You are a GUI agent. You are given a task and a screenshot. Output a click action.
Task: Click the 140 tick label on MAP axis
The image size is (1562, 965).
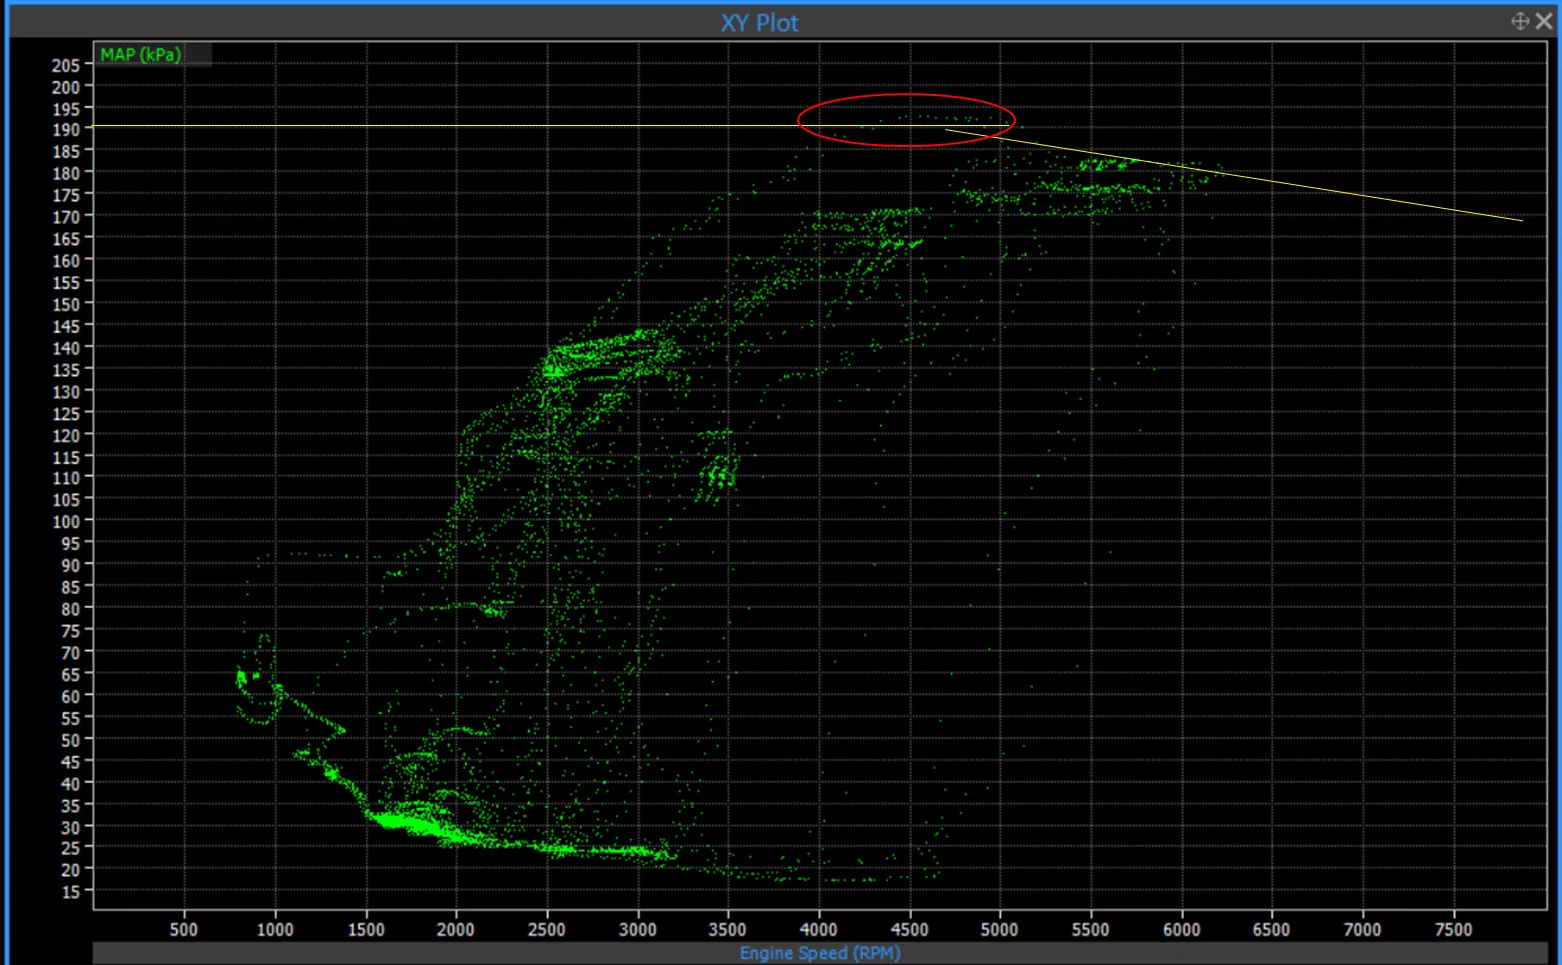point(66,348)
